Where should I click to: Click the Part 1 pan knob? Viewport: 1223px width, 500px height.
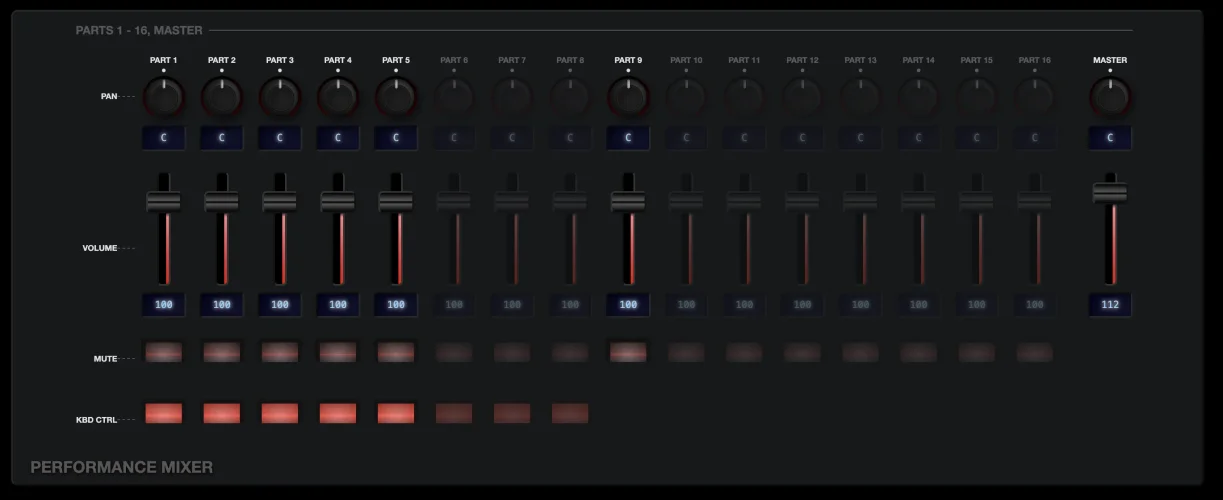coord(164,97)
